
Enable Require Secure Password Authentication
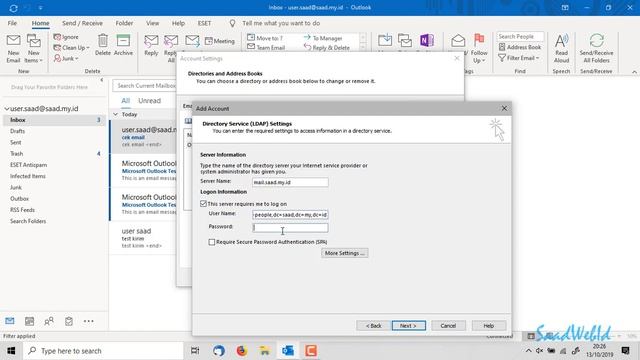point(211,242)
